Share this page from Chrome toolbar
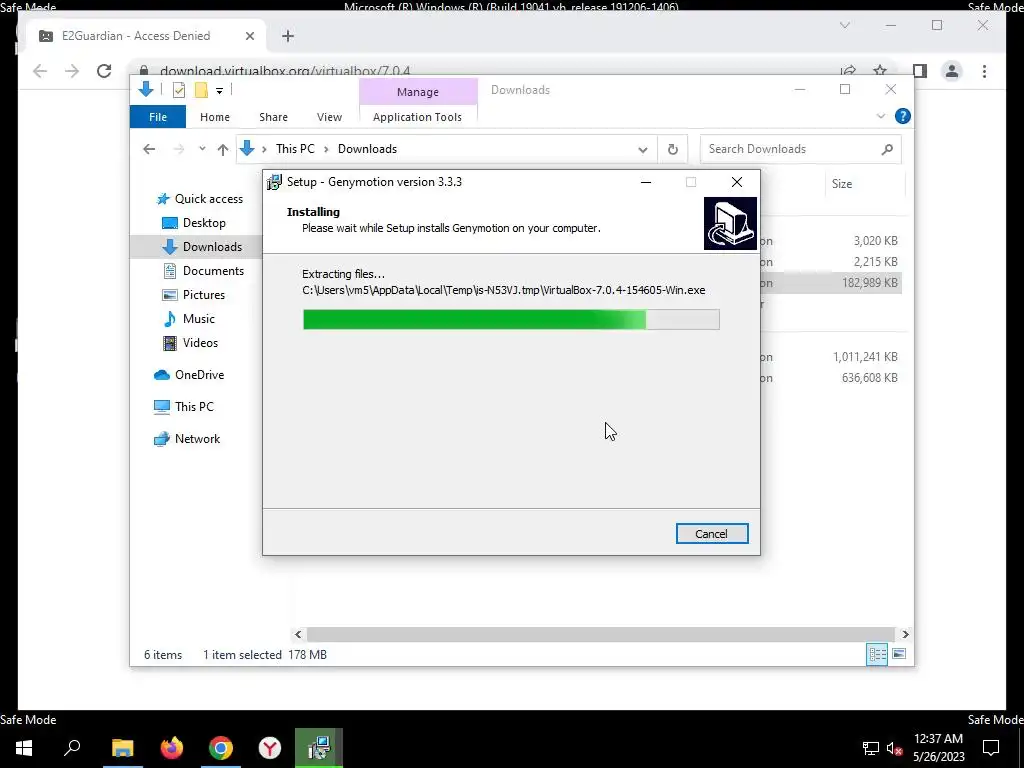This screenshot has width=1024, height=768. pos(848,71)
